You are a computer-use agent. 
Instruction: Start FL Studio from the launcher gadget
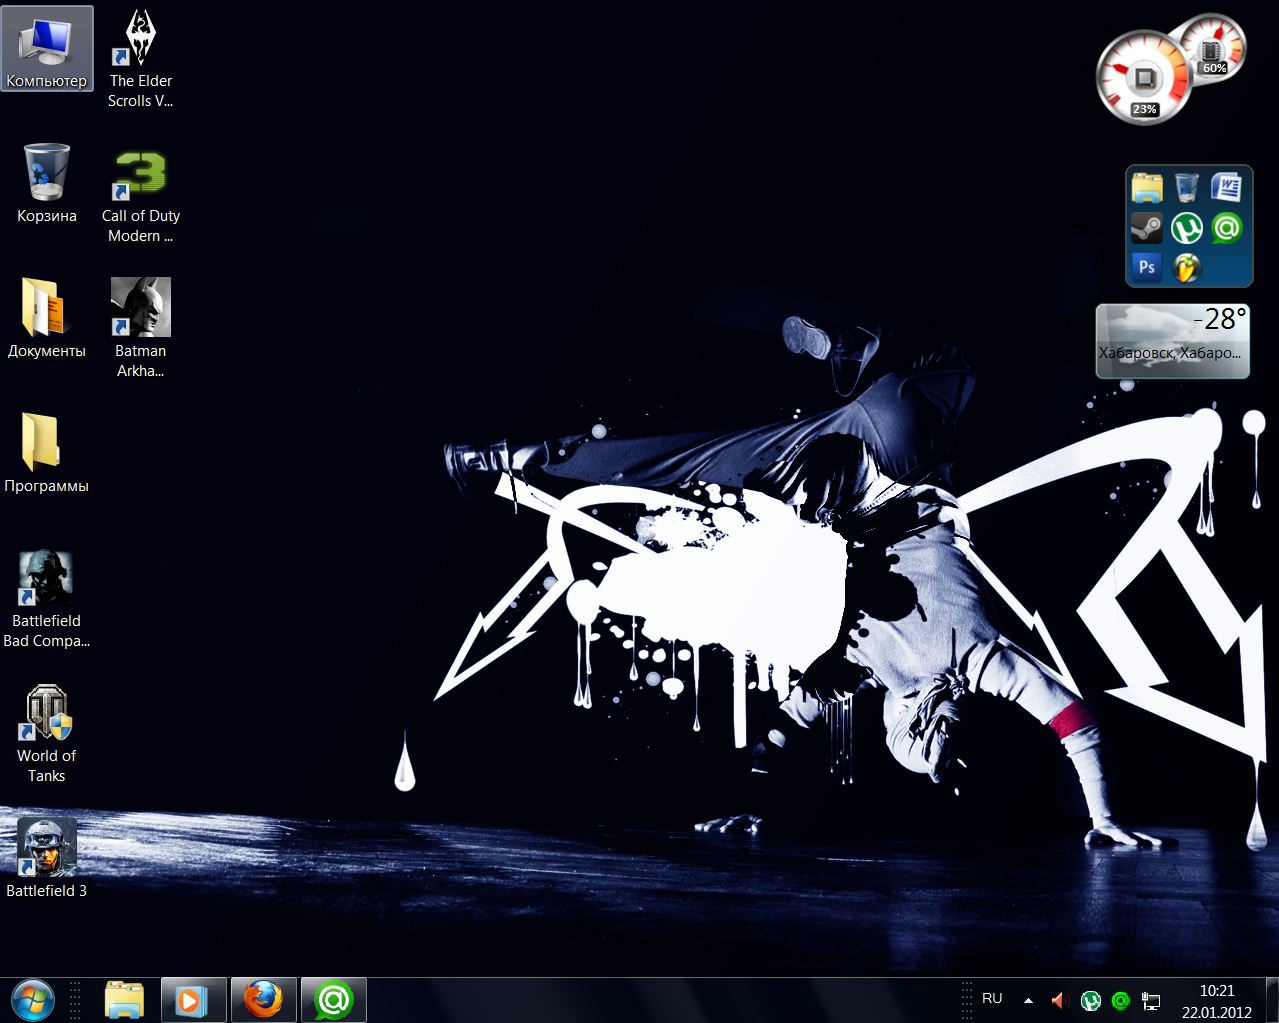[1187, 267]
